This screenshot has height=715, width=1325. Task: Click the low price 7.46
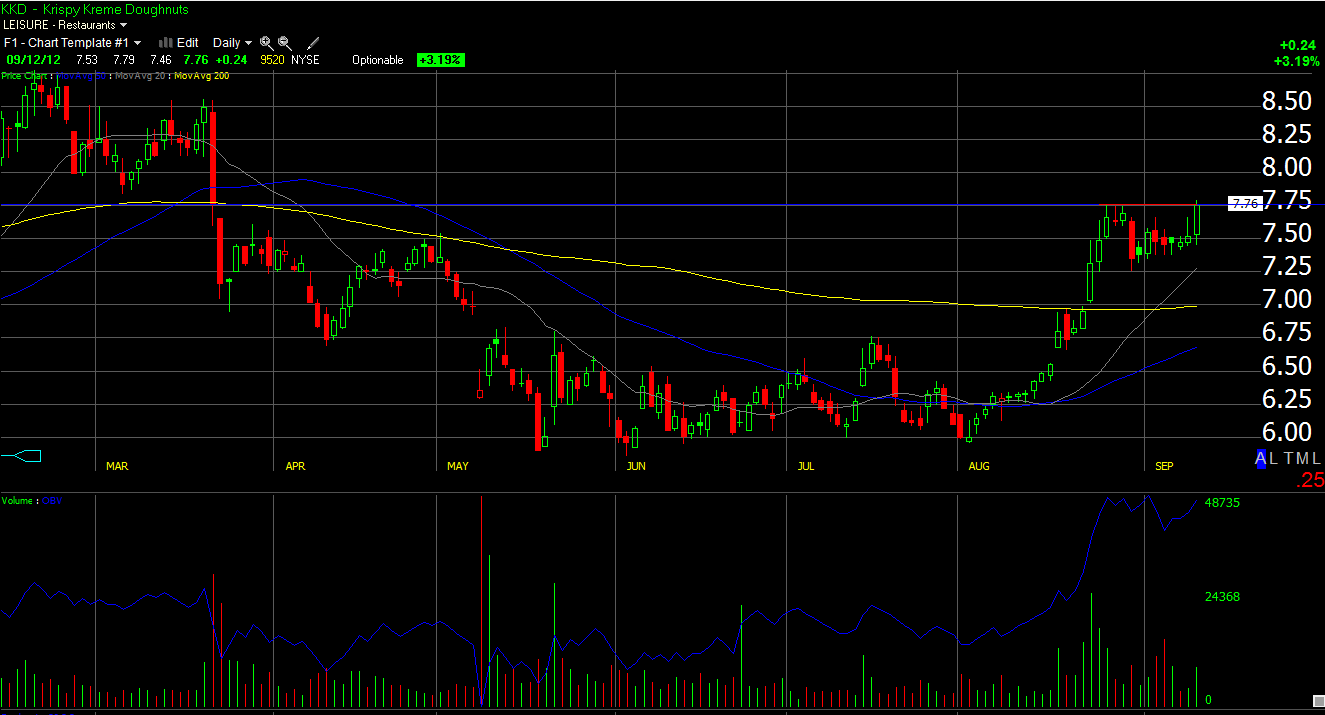point(160,60)
